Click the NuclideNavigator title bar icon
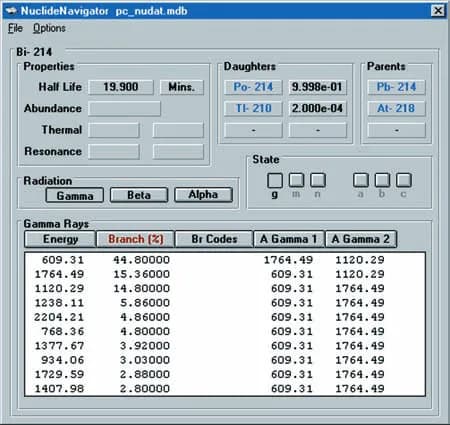450x425 pixels. (11, 11)
